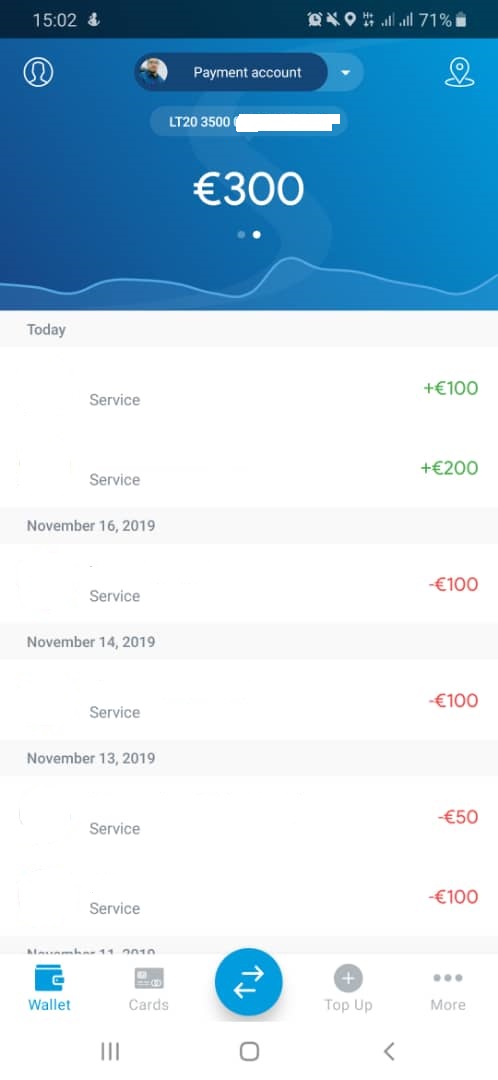Image resolution: width=498 pixels, height=1080 pixels.
Task: Open the +€200 Service transaction
Action: [249, 468]
